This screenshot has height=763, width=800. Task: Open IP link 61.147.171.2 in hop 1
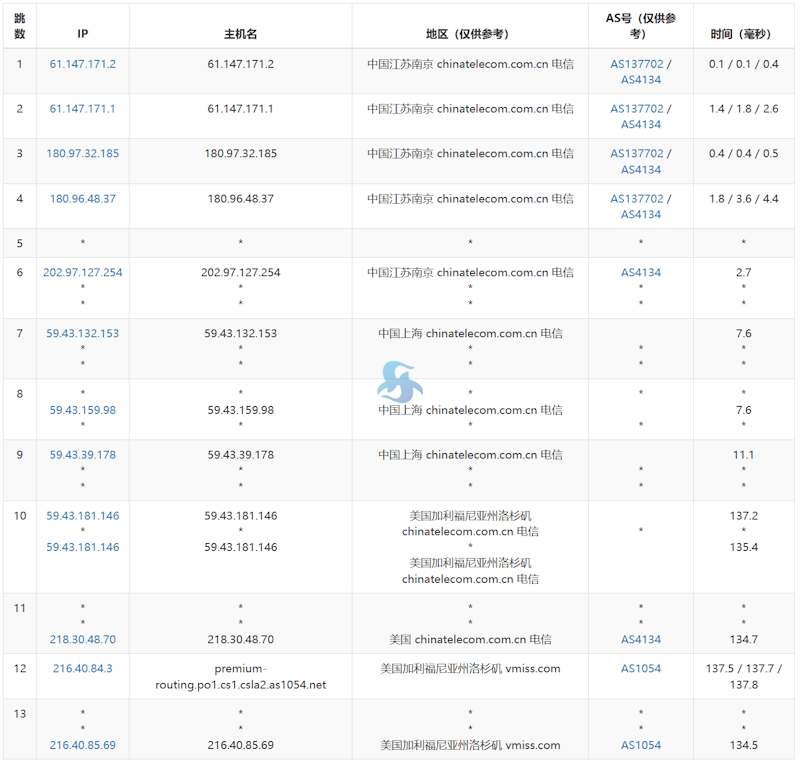pyautogui.click(x=83, y=64)
